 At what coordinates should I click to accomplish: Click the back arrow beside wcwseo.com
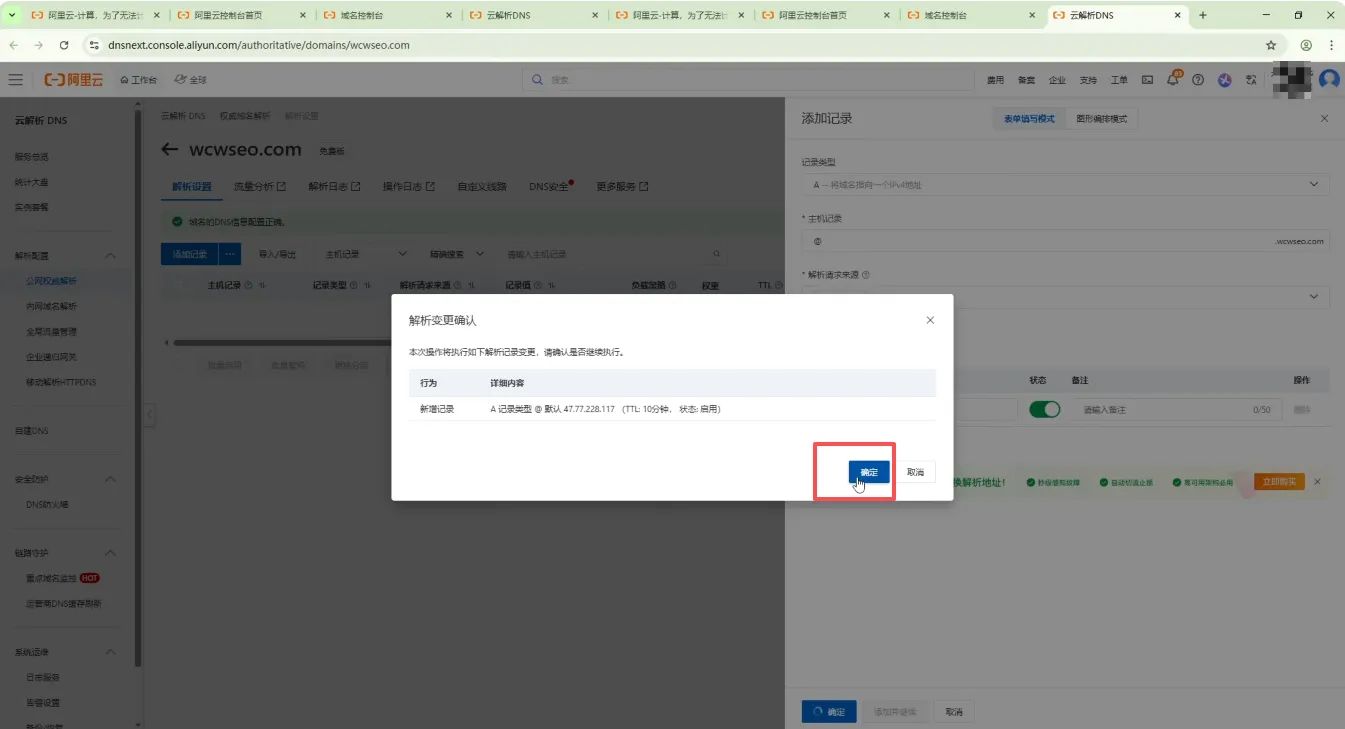(x=170, y=150)
